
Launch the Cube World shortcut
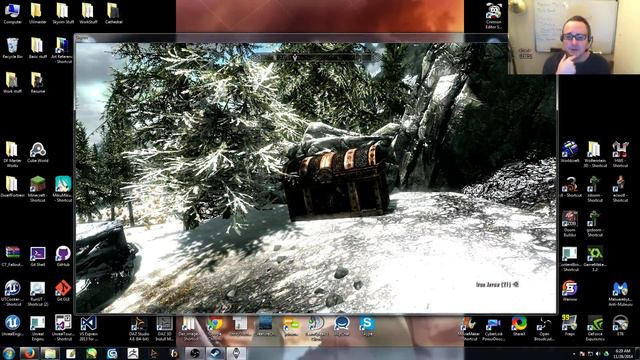click(38, 152)
